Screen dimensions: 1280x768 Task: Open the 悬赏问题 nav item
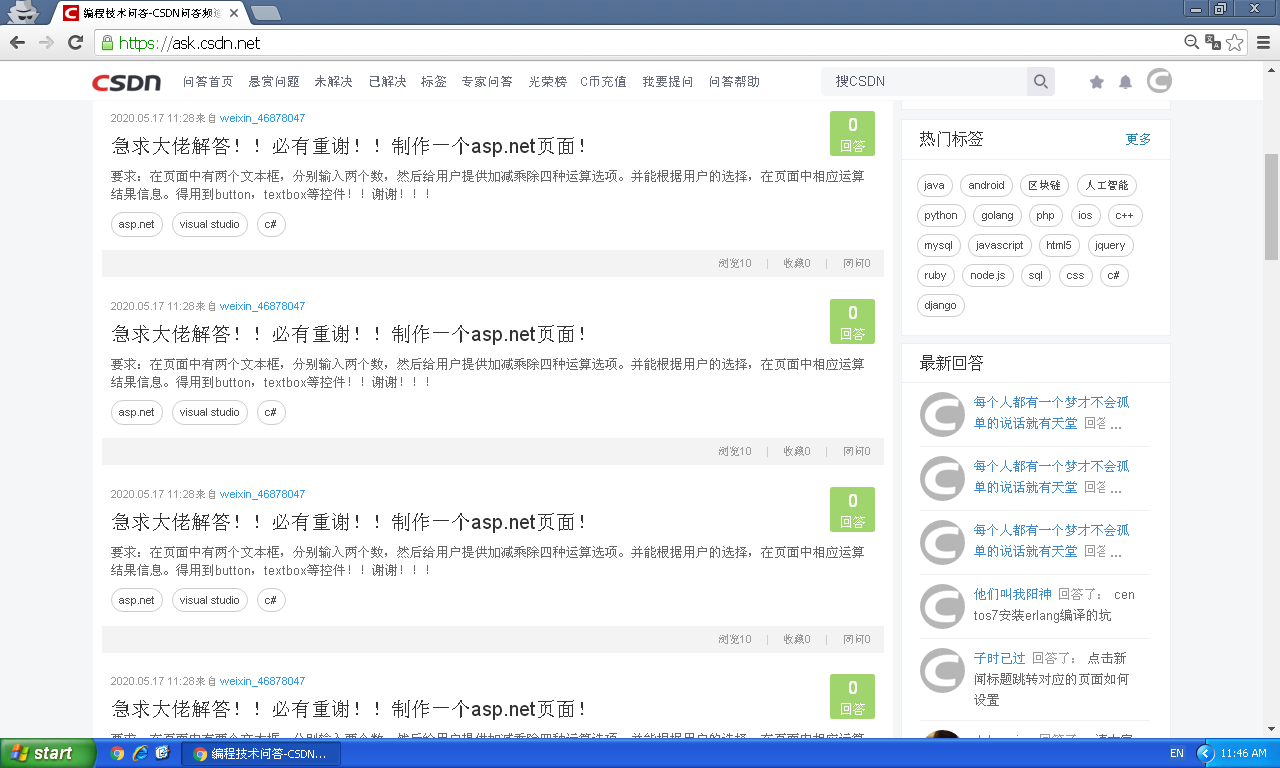coord(274,82)
